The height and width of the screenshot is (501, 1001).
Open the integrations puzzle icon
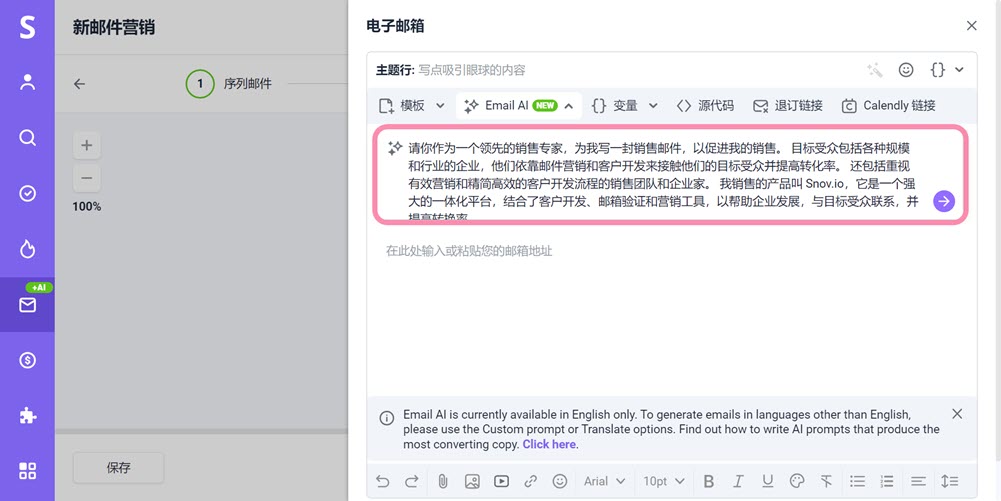(27, 416)
